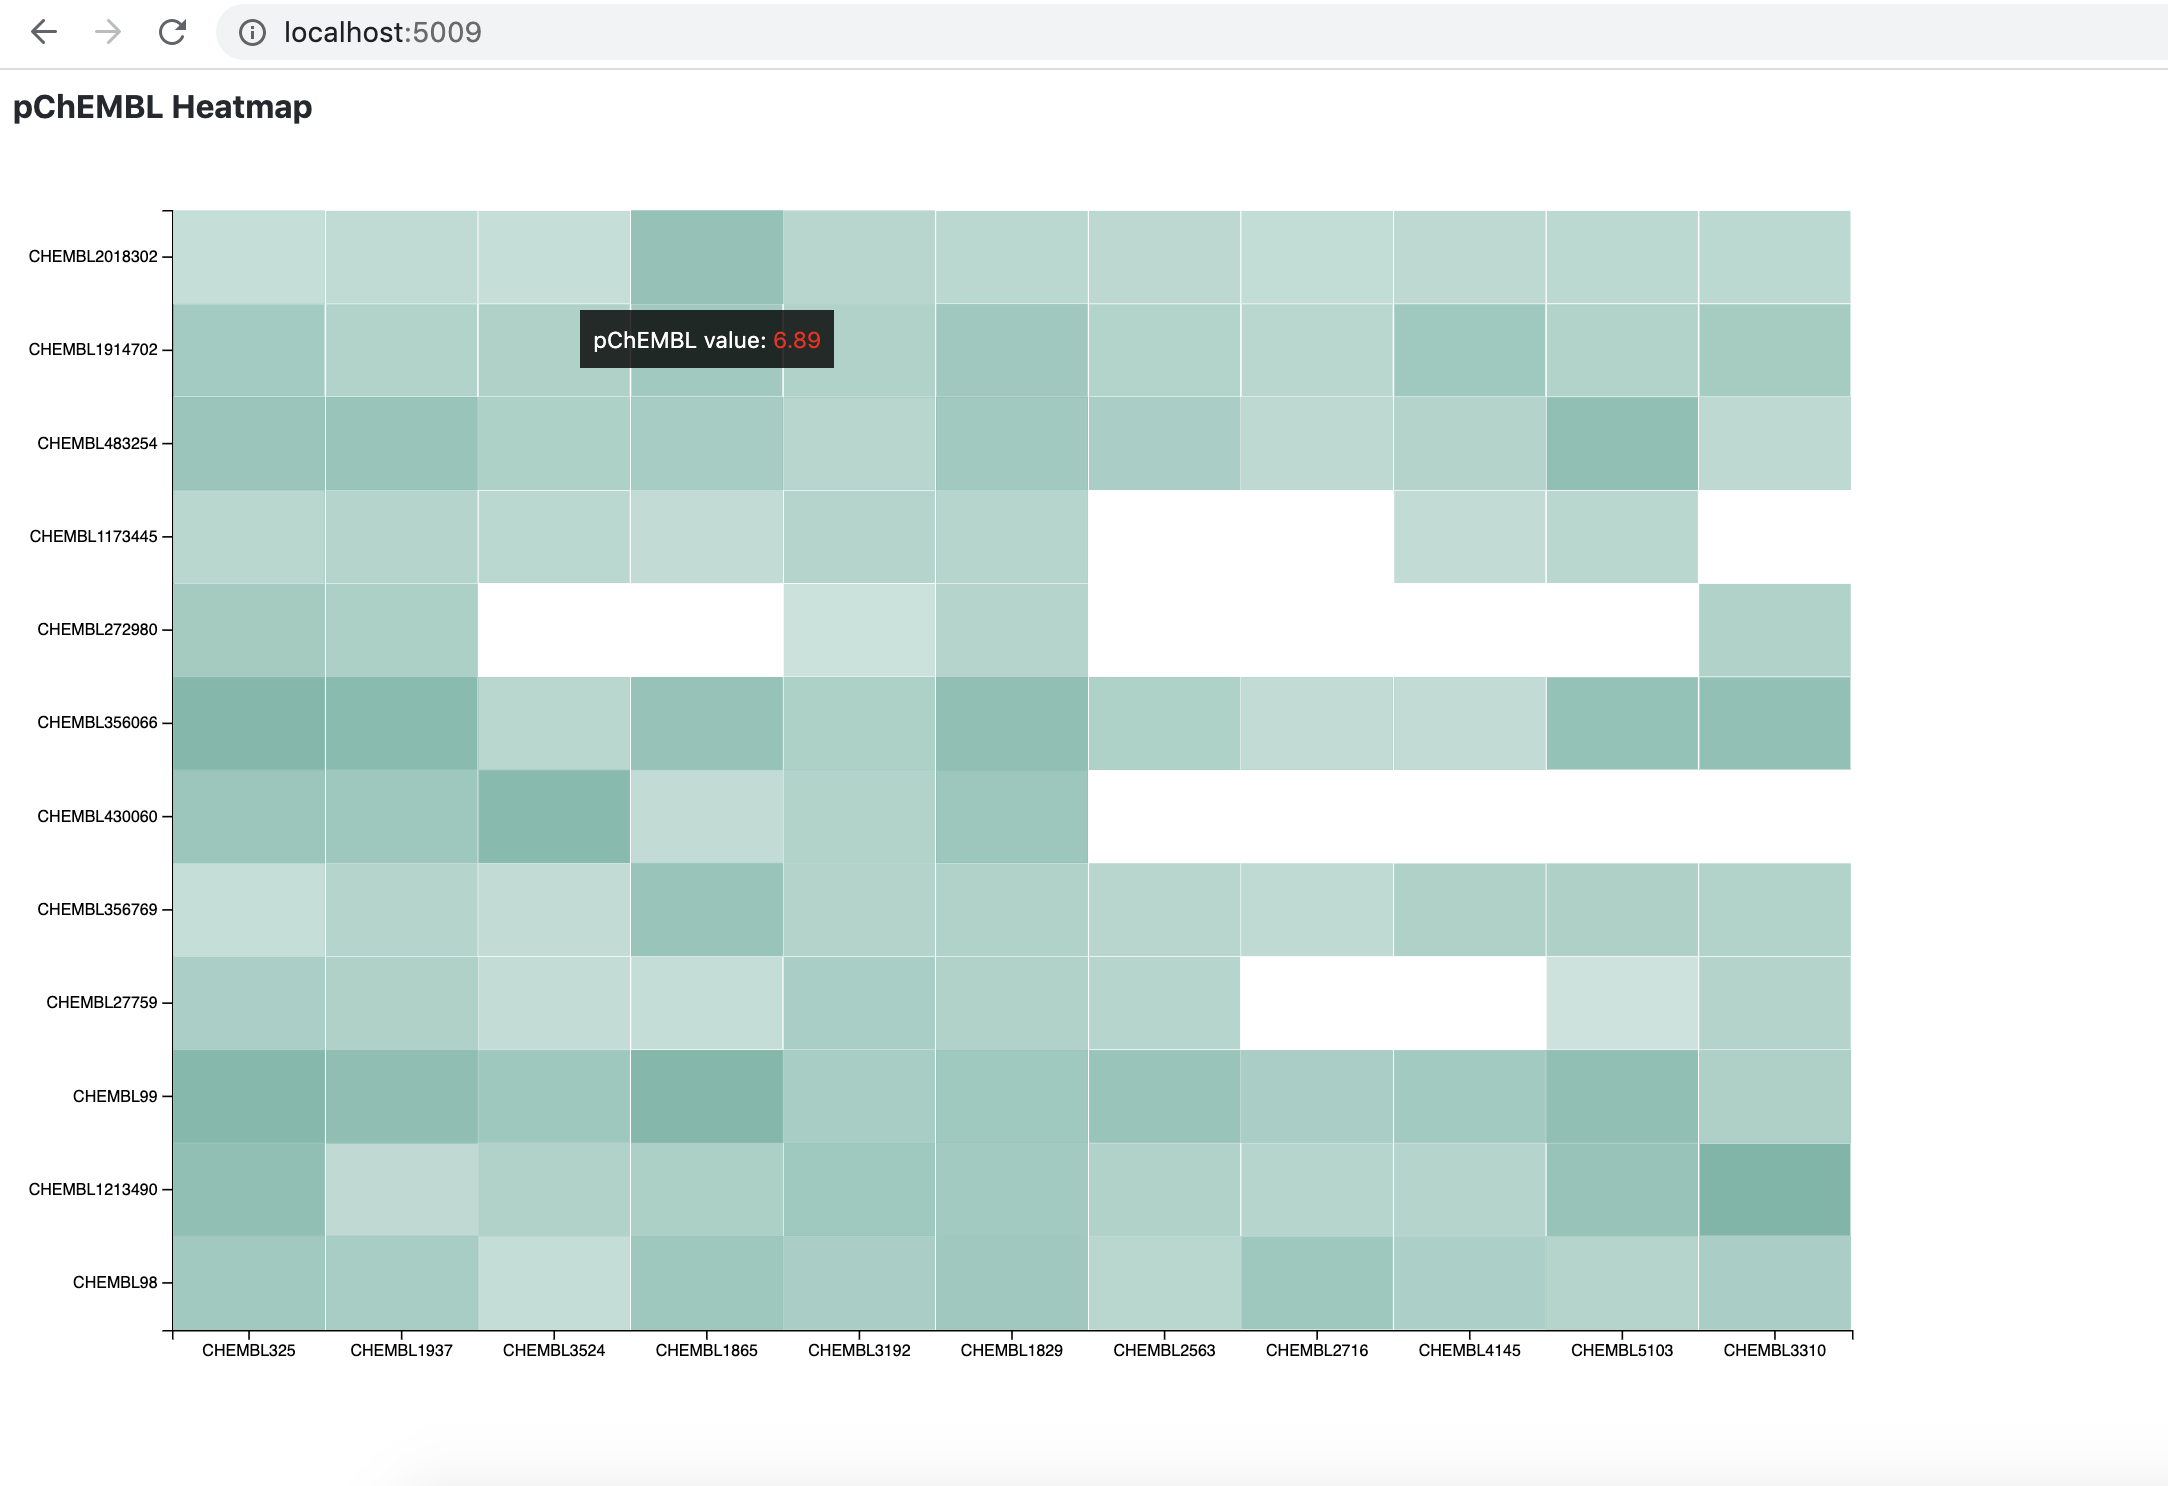Click x-axis label CHEMBL325
2168x1486 pixels.
pos(249,1350)
